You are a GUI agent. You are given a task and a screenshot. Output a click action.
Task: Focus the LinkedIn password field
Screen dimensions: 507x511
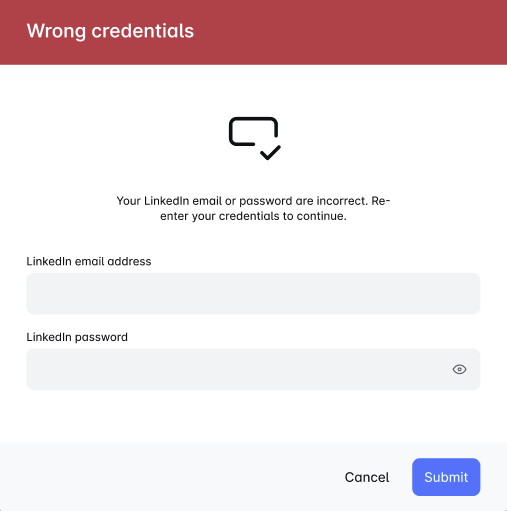tap(253, 369)
